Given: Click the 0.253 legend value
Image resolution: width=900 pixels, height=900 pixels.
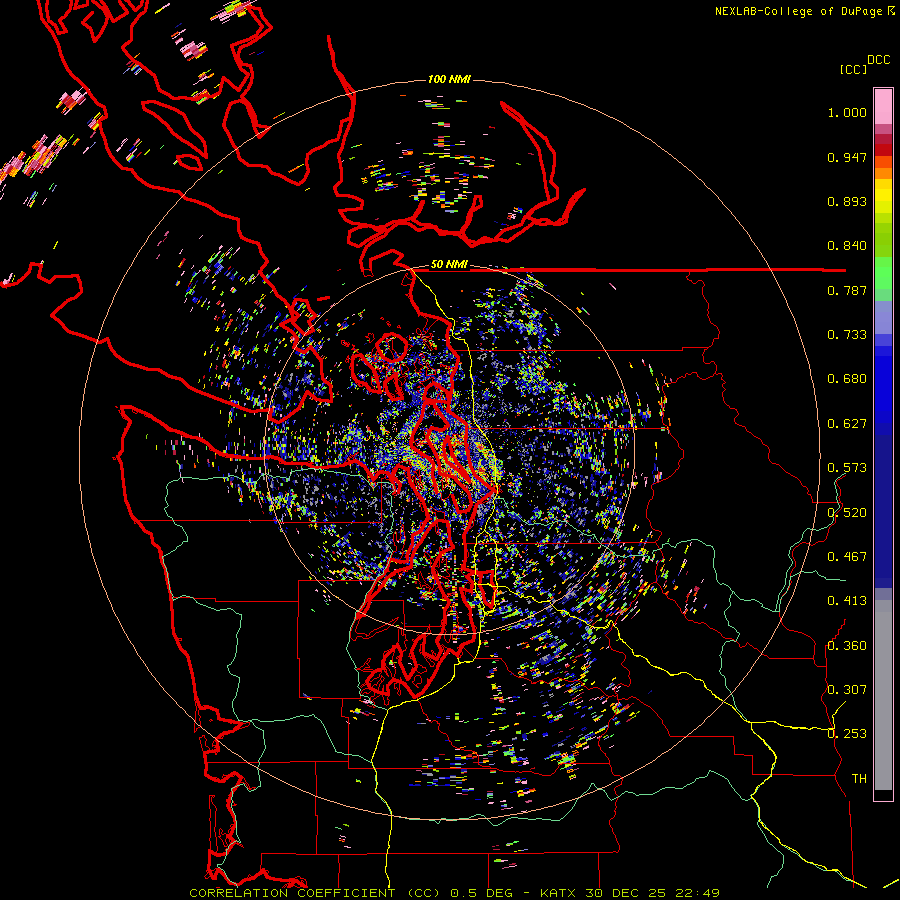Looking at the screenshot, I should (847, 734).
